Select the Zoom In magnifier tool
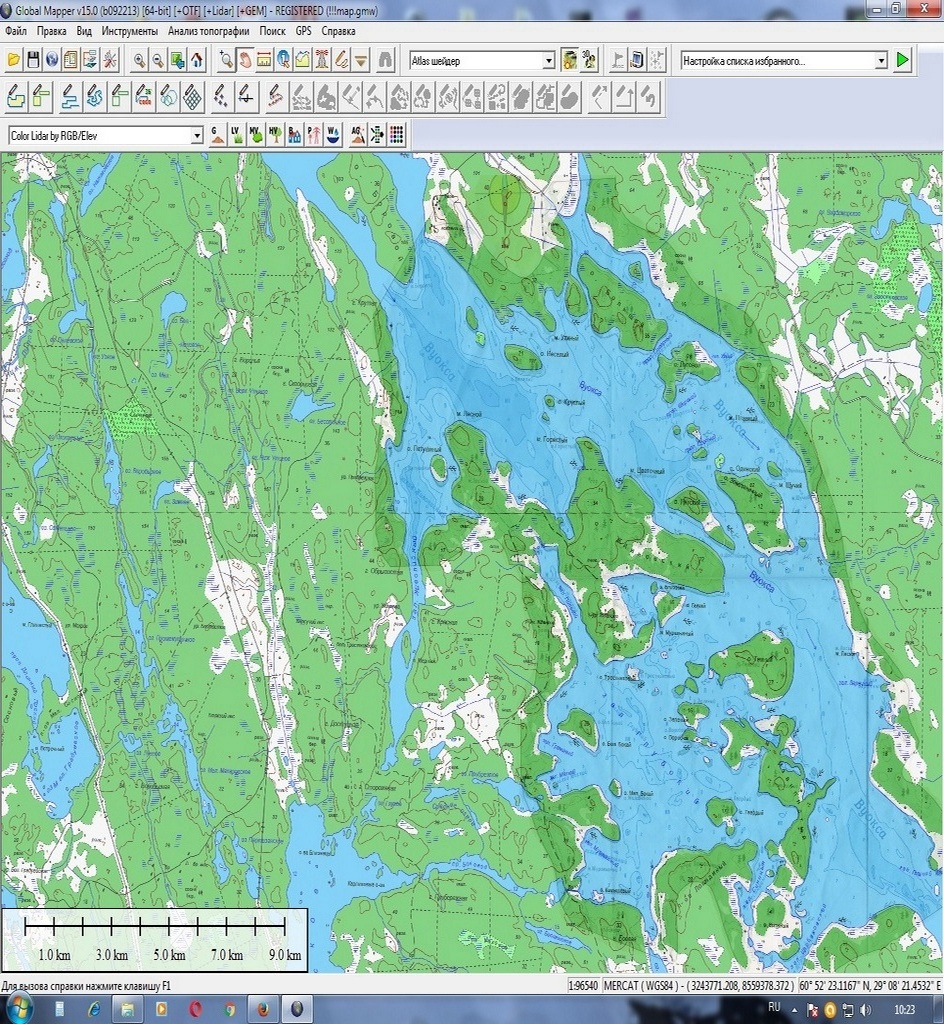This screenshot has height=1024, width=944. coord(139,60)
